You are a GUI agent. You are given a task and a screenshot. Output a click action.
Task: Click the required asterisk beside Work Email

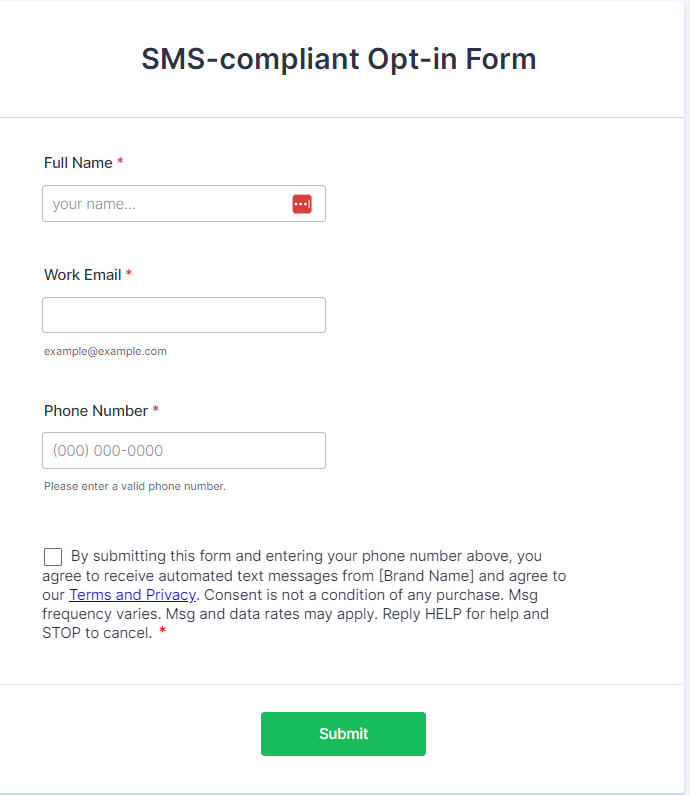tap(129, 274)
